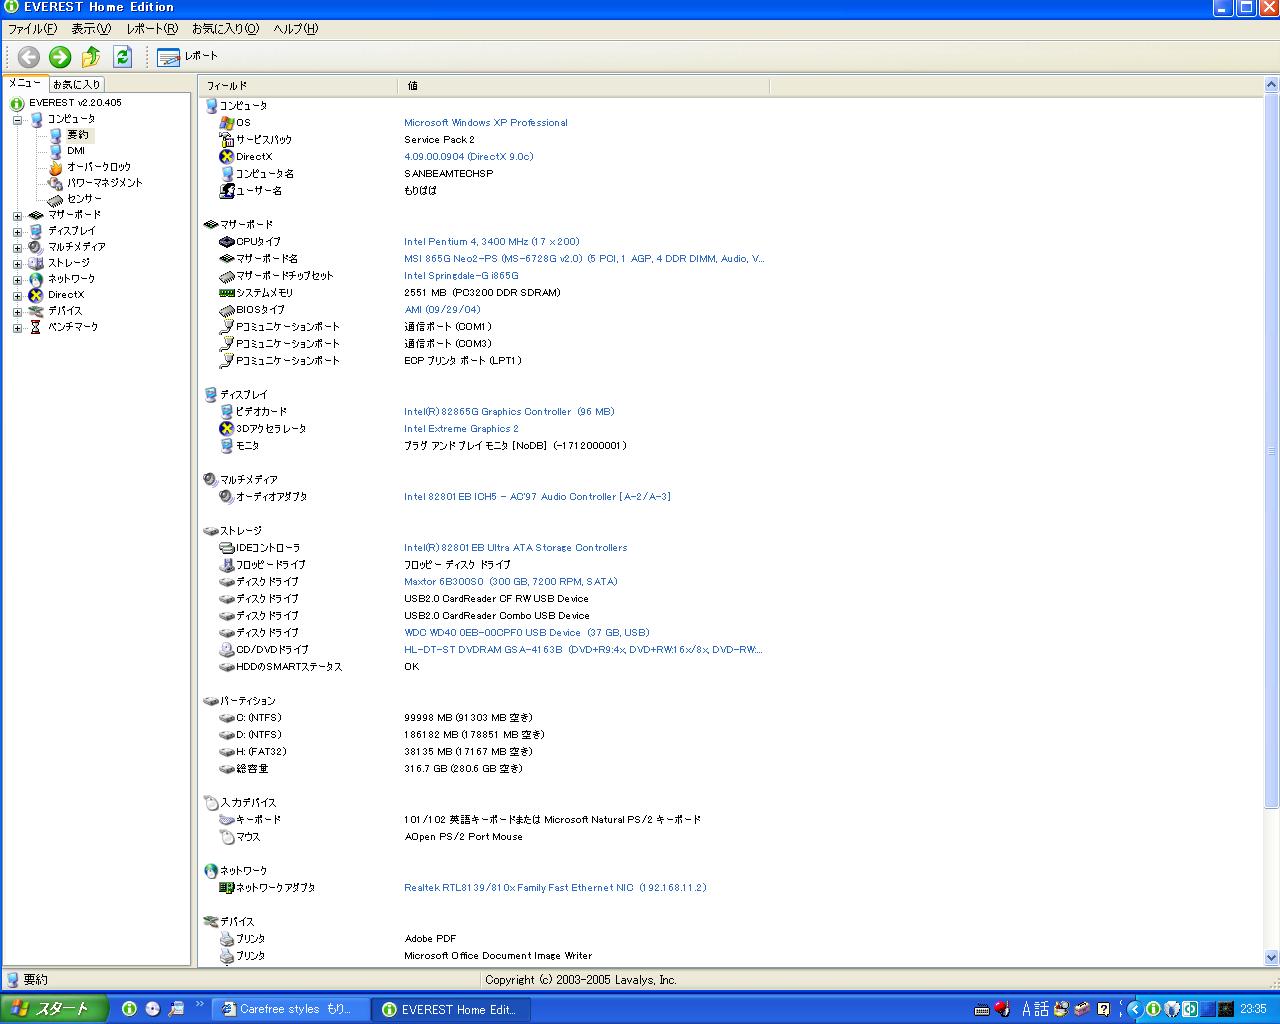Open Intel Springdale-G i865G chipset link
Image resolution: width=1280 pixels, height=1024 pixels.
[x=461, y=276]
